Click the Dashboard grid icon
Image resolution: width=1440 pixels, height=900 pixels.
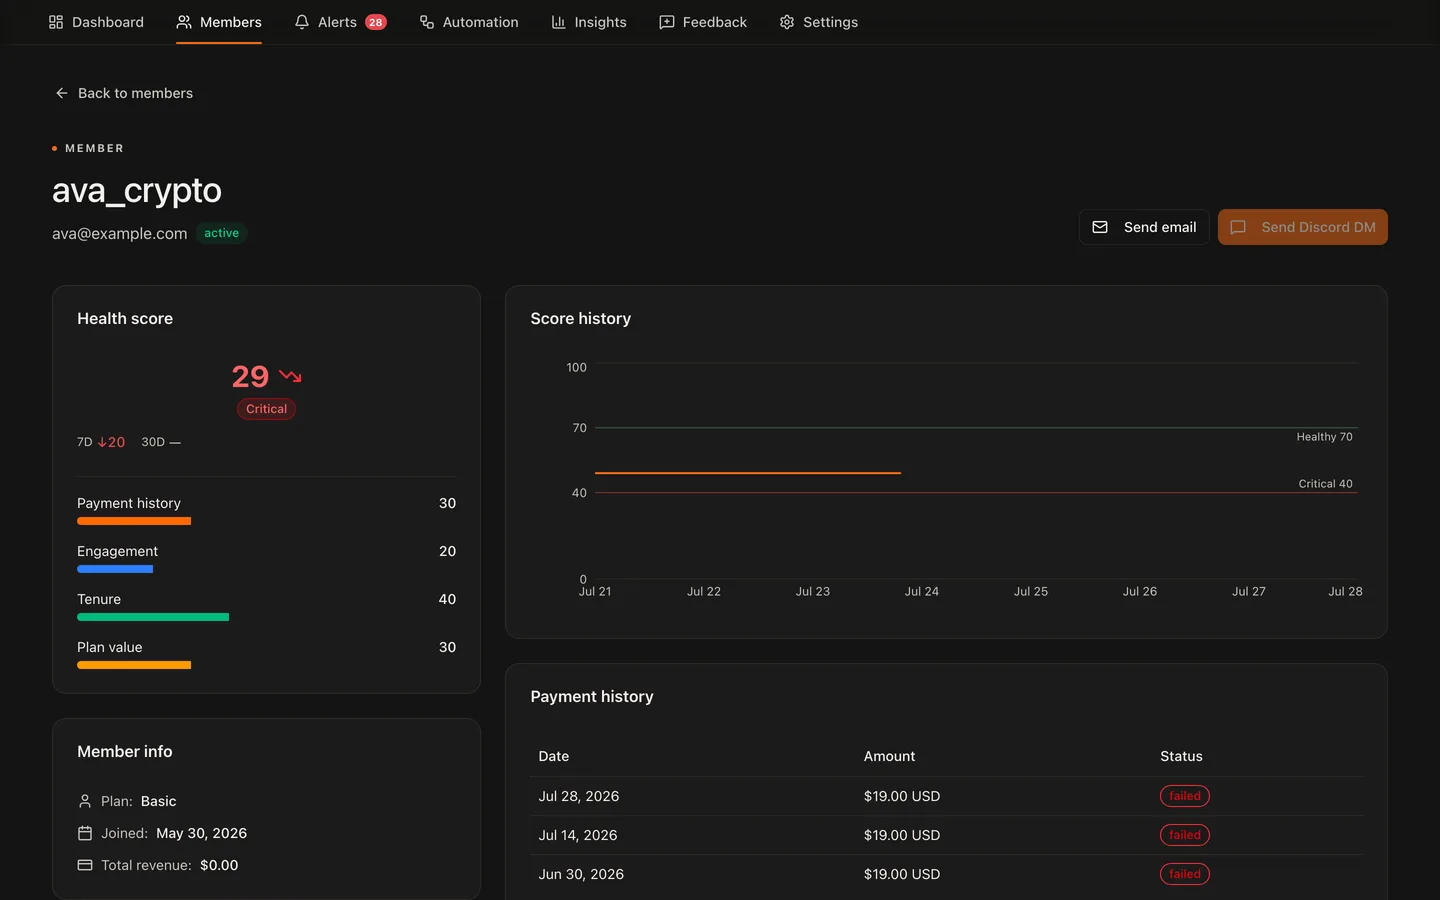[x=56, y=22]
